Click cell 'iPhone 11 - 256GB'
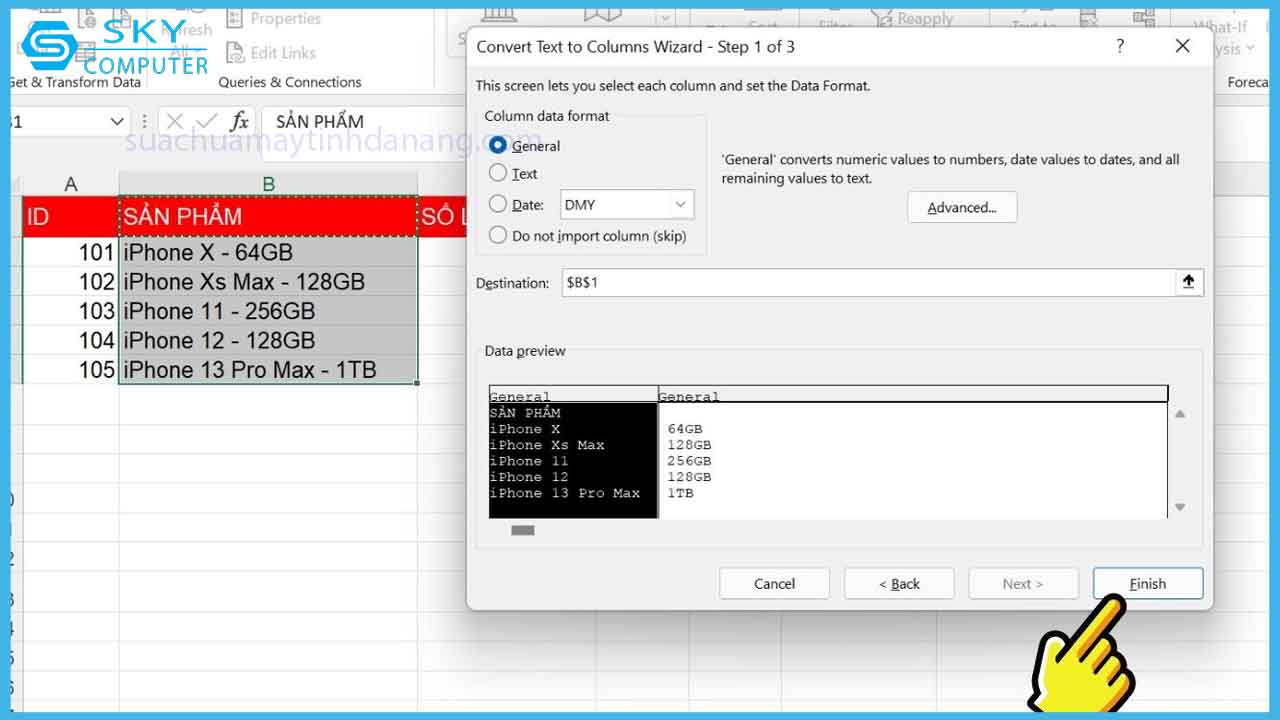 pyautogui.click(x=268, y=311)
